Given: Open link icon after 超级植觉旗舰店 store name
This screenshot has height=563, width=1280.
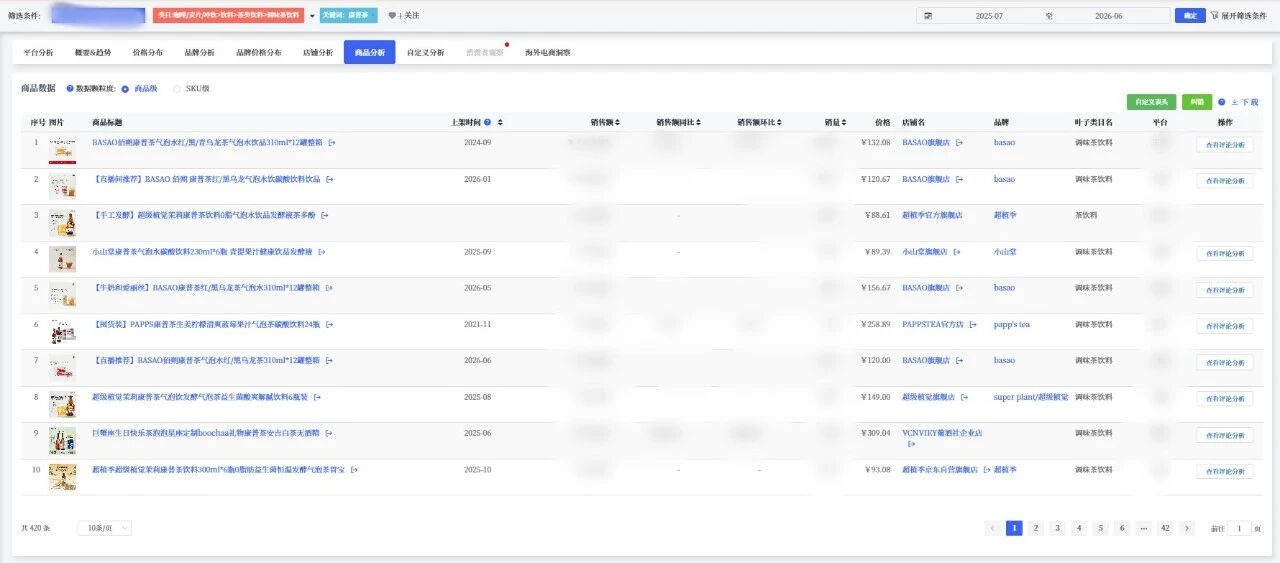Looking at the screenshot, I should 964,397.
